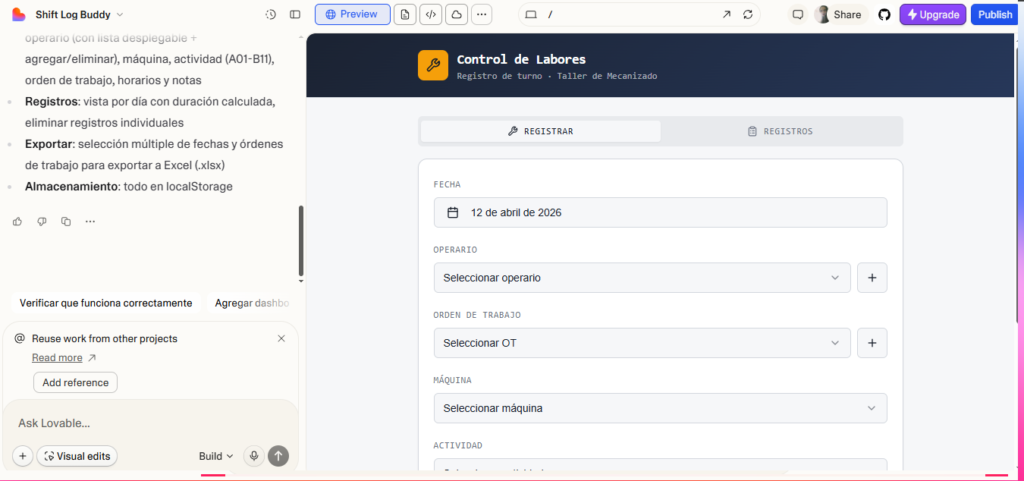Switch to the Preview tab
This screenshot has height=481, width=1024.
point(353,14)
